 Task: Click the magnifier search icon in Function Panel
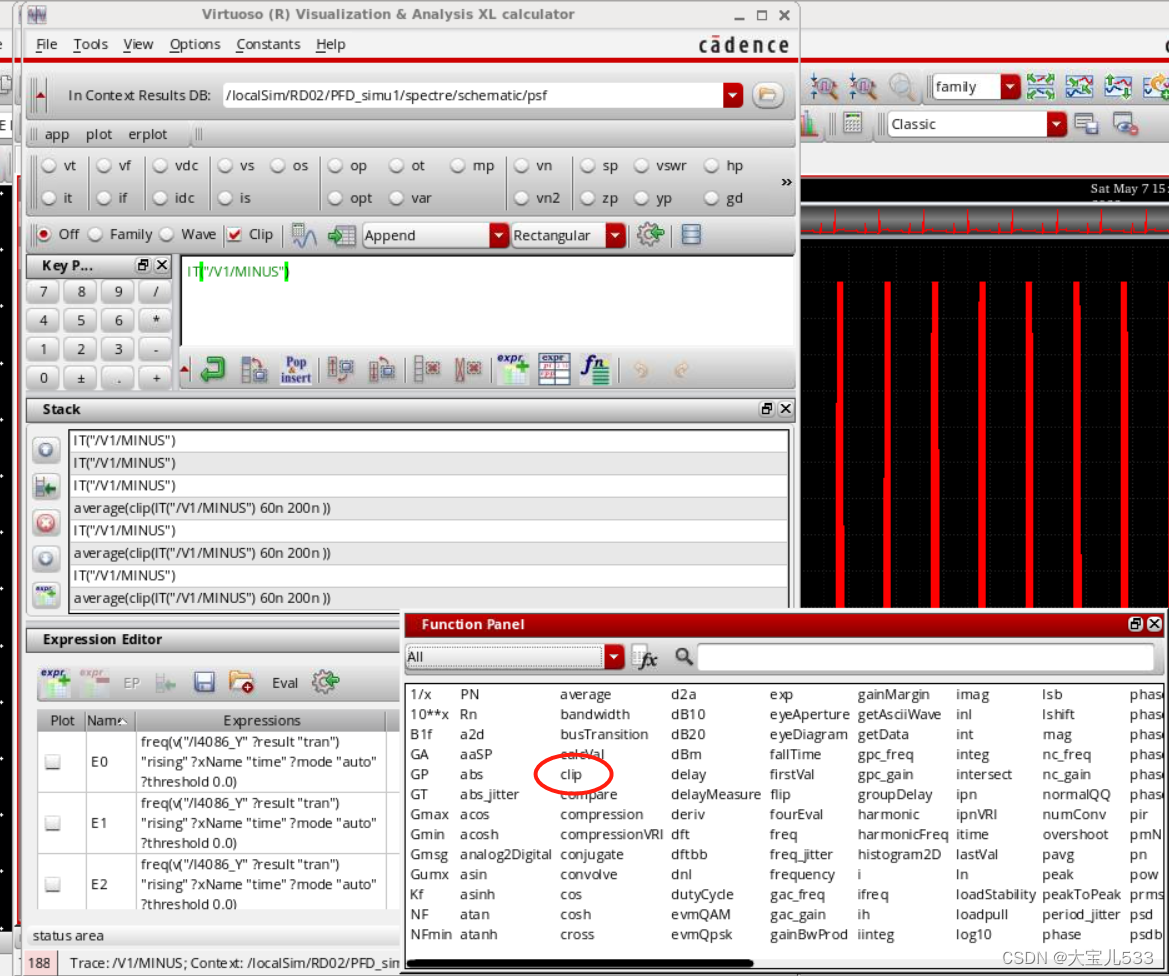point(684,657)
